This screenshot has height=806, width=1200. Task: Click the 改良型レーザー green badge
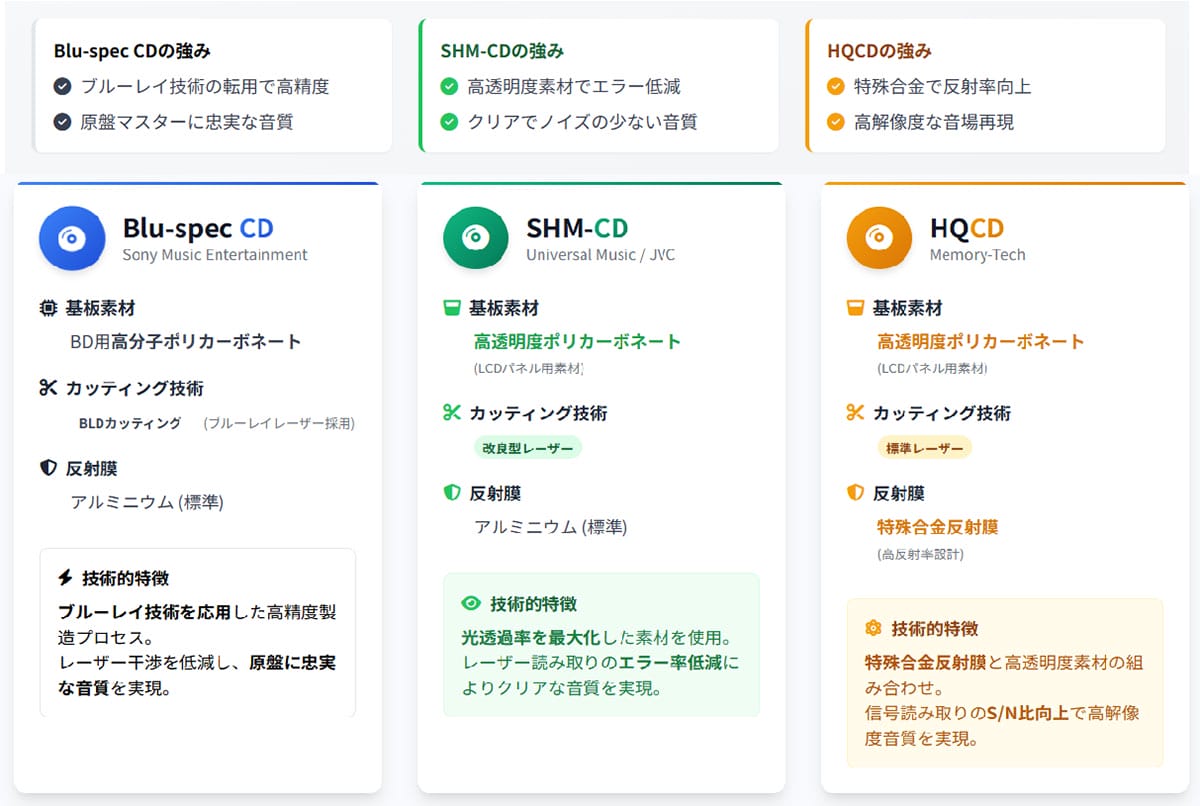click(528, 448)
